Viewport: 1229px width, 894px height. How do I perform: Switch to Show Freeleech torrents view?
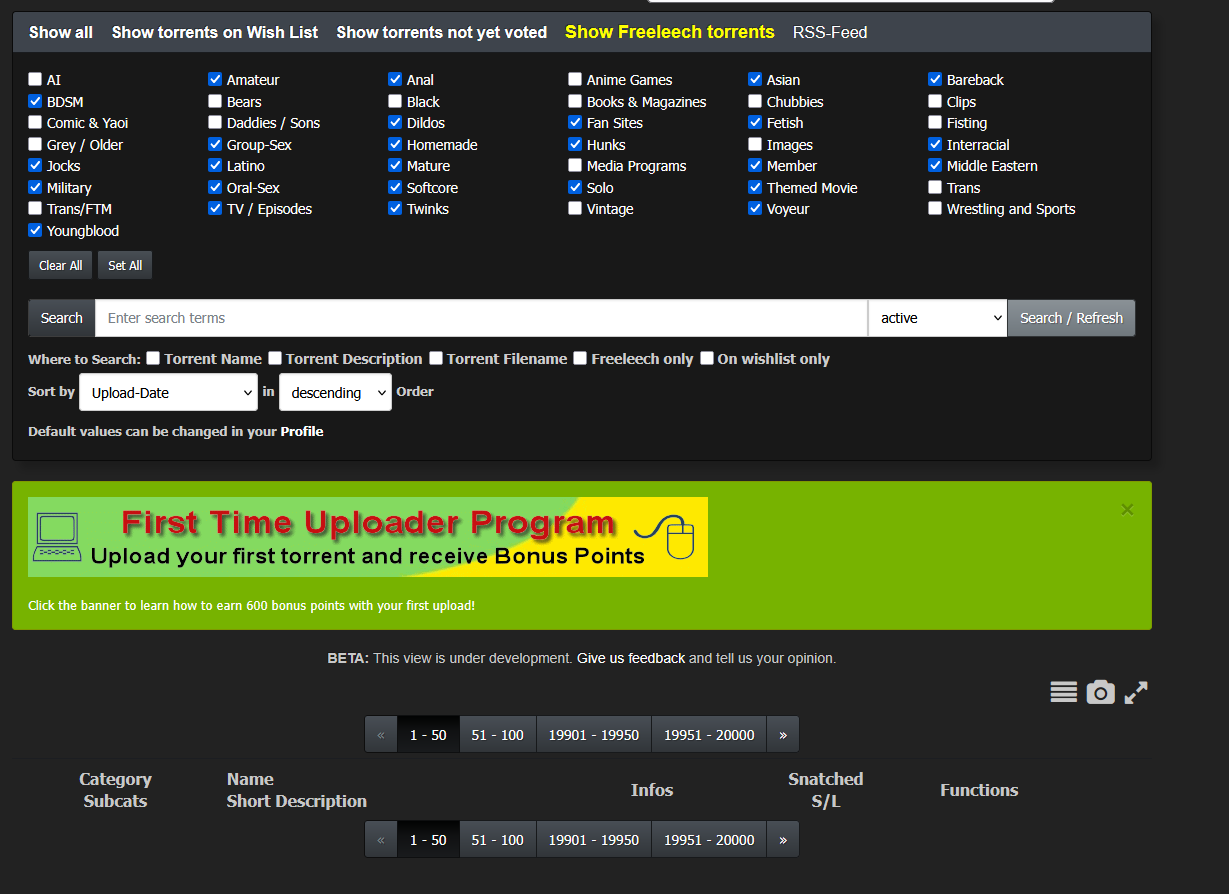[x=669, y=31]
